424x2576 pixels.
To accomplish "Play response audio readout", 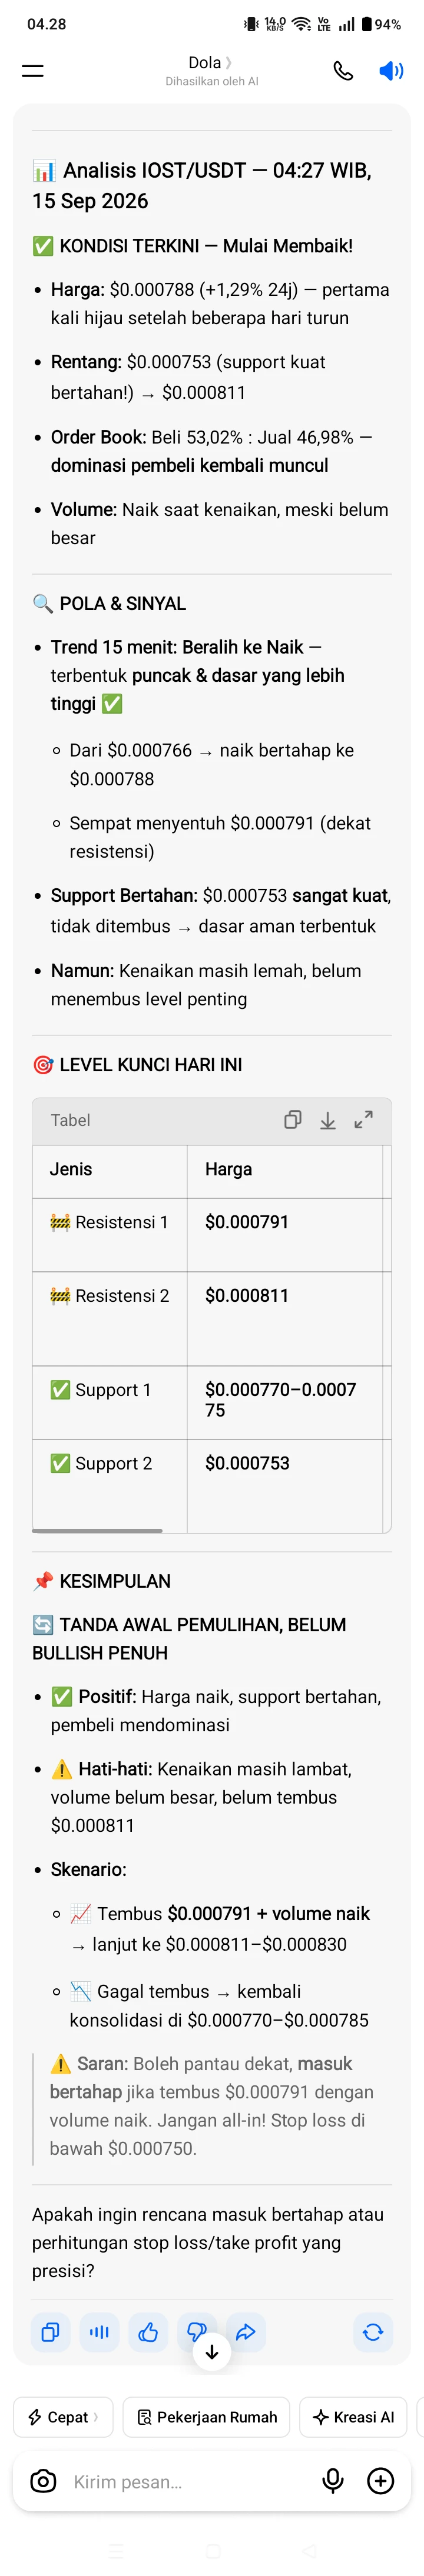I will tap(100, 2333).
